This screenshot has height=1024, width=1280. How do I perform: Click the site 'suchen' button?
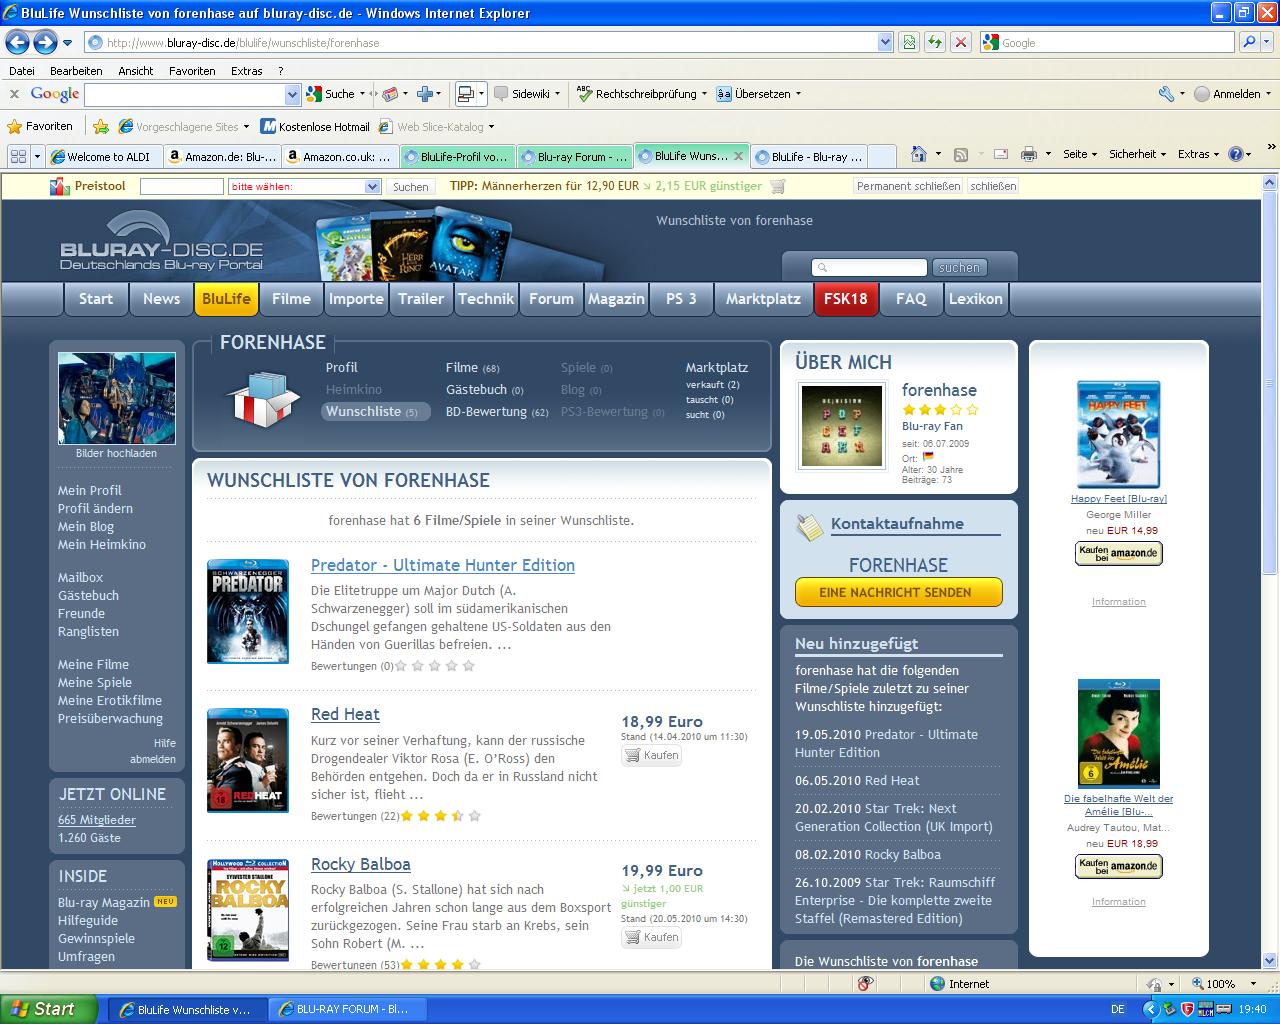(959, 267)
